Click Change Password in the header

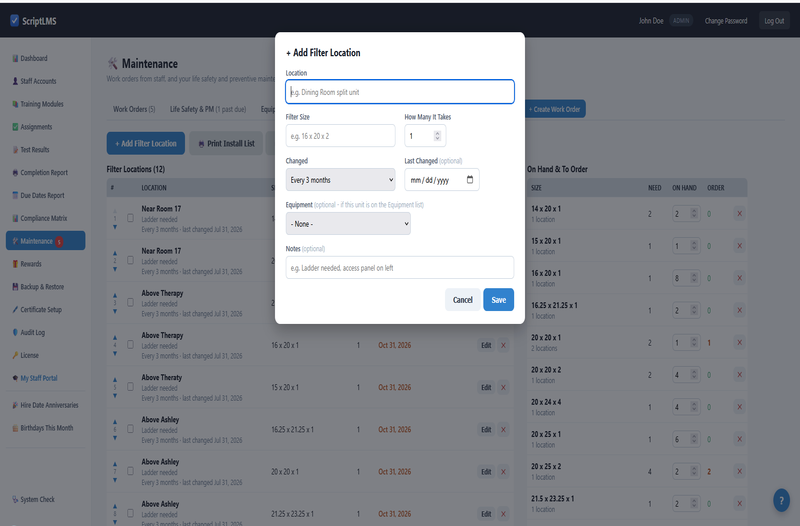coord(726,21)
